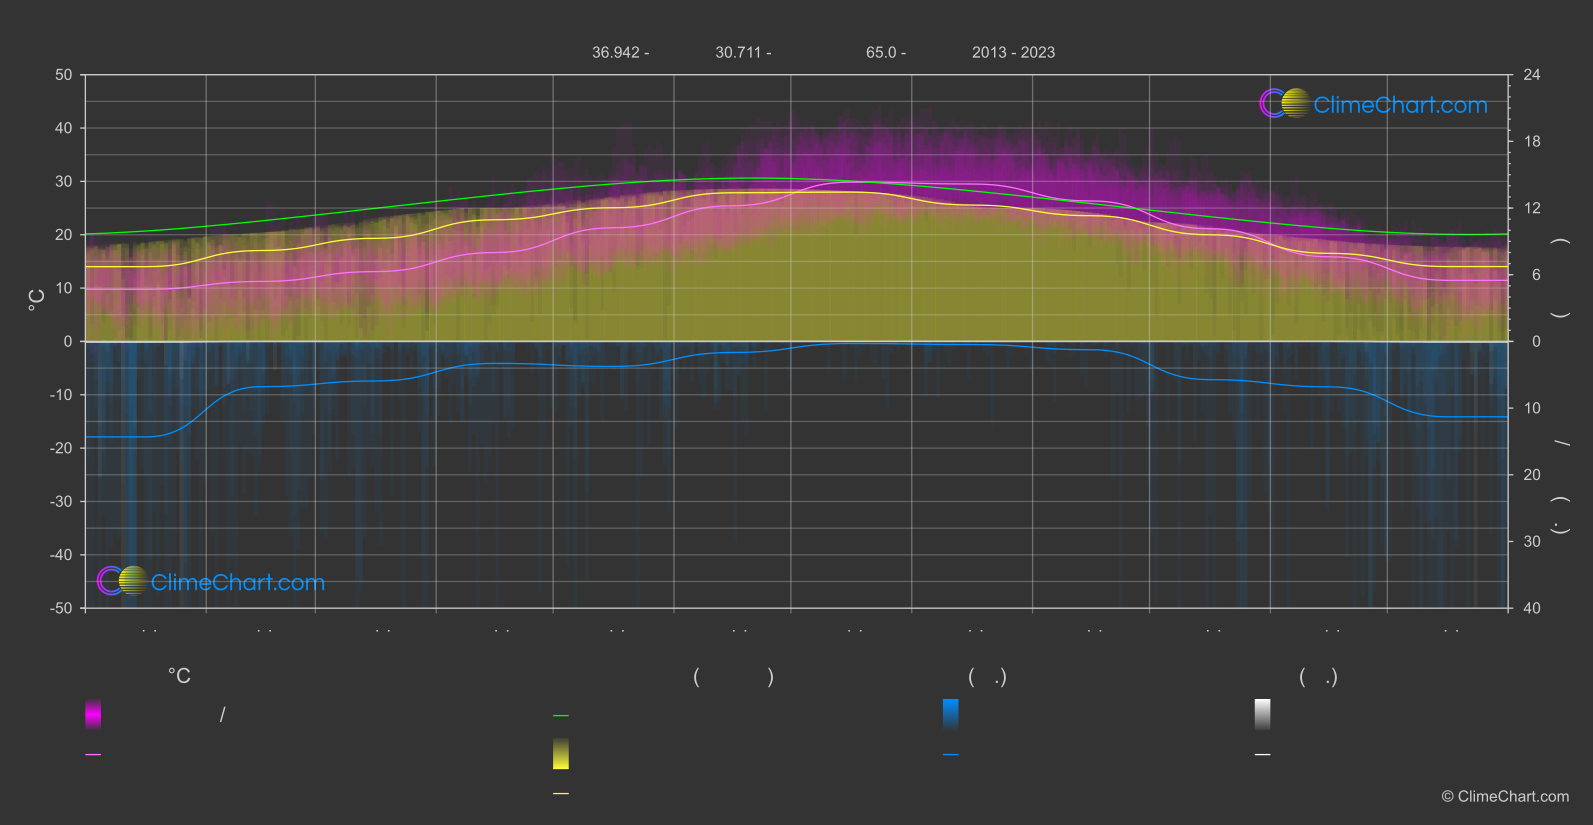Click the top-right ClimeChart.com logo icon
1593x825 pixels.
1284,104
